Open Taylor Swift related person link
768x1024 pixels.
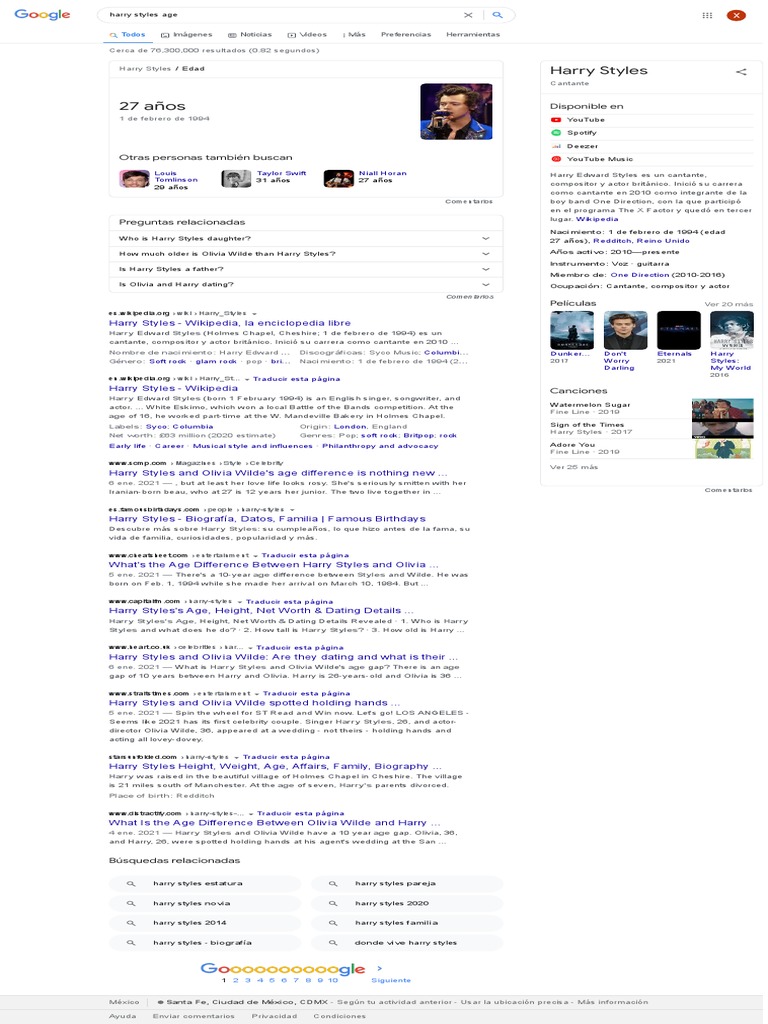pyautogui.click(x=281, y=173)
